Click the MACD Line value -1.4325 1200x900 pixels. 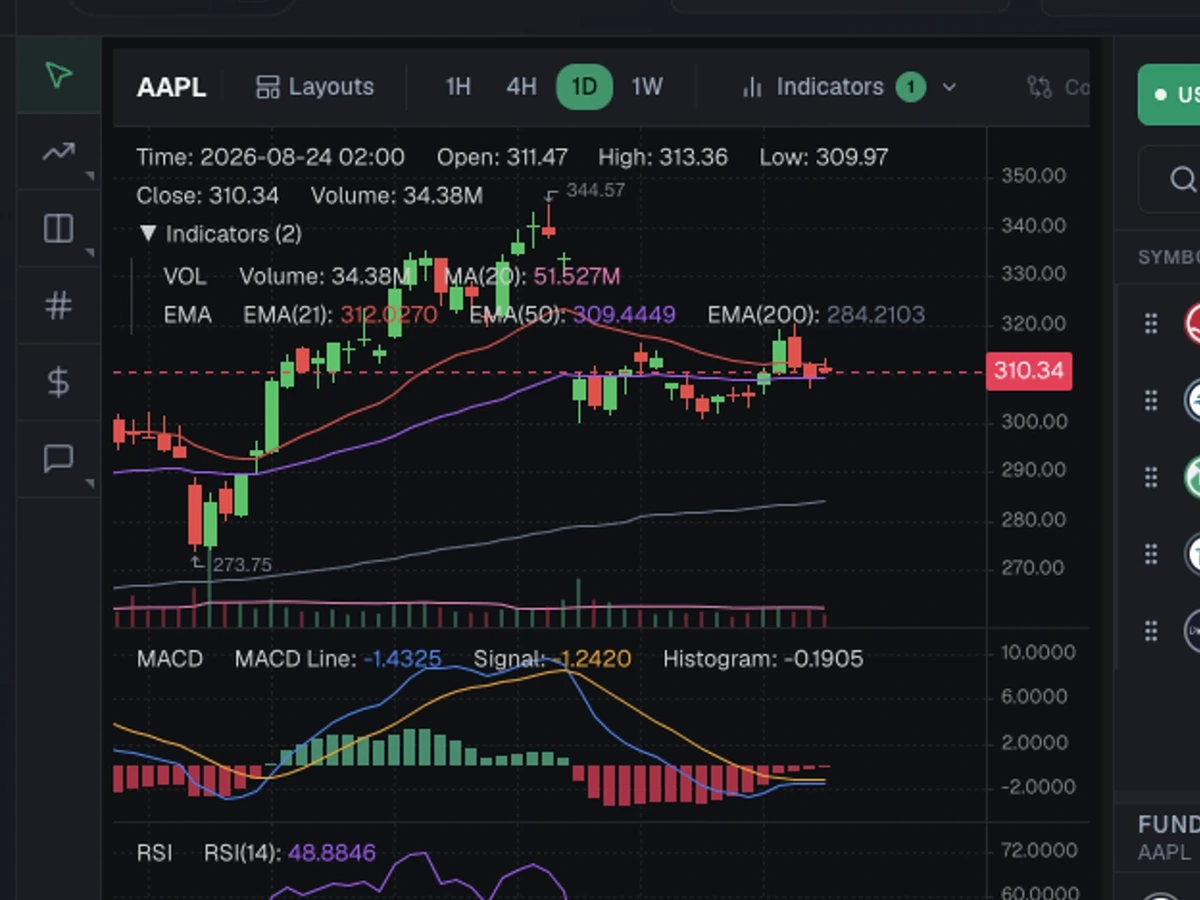tap(402, 659)
